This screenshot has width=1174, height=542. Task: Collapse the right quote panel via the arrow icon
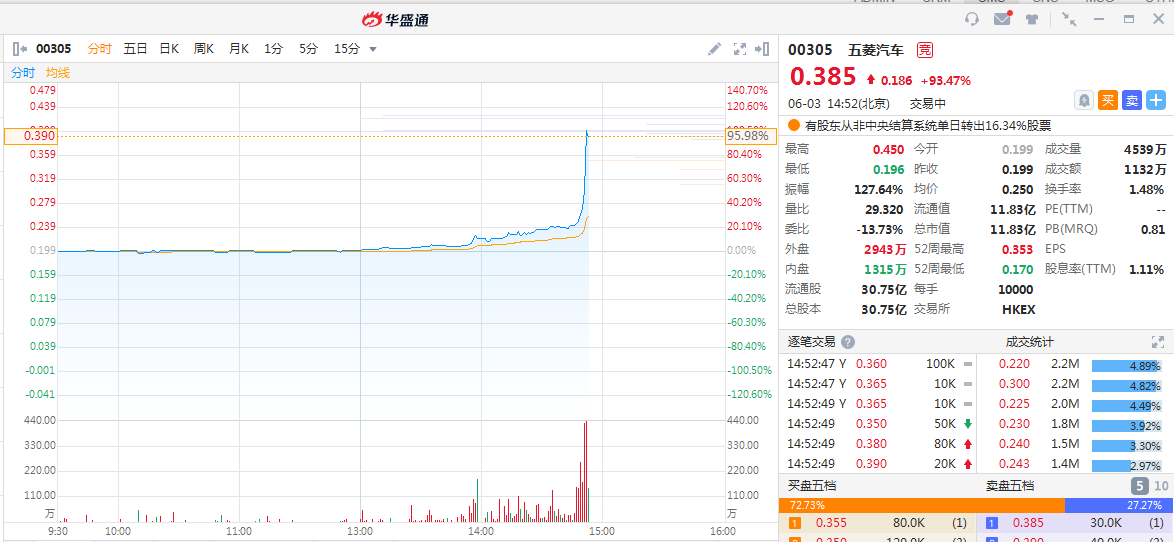coord(762,49)
